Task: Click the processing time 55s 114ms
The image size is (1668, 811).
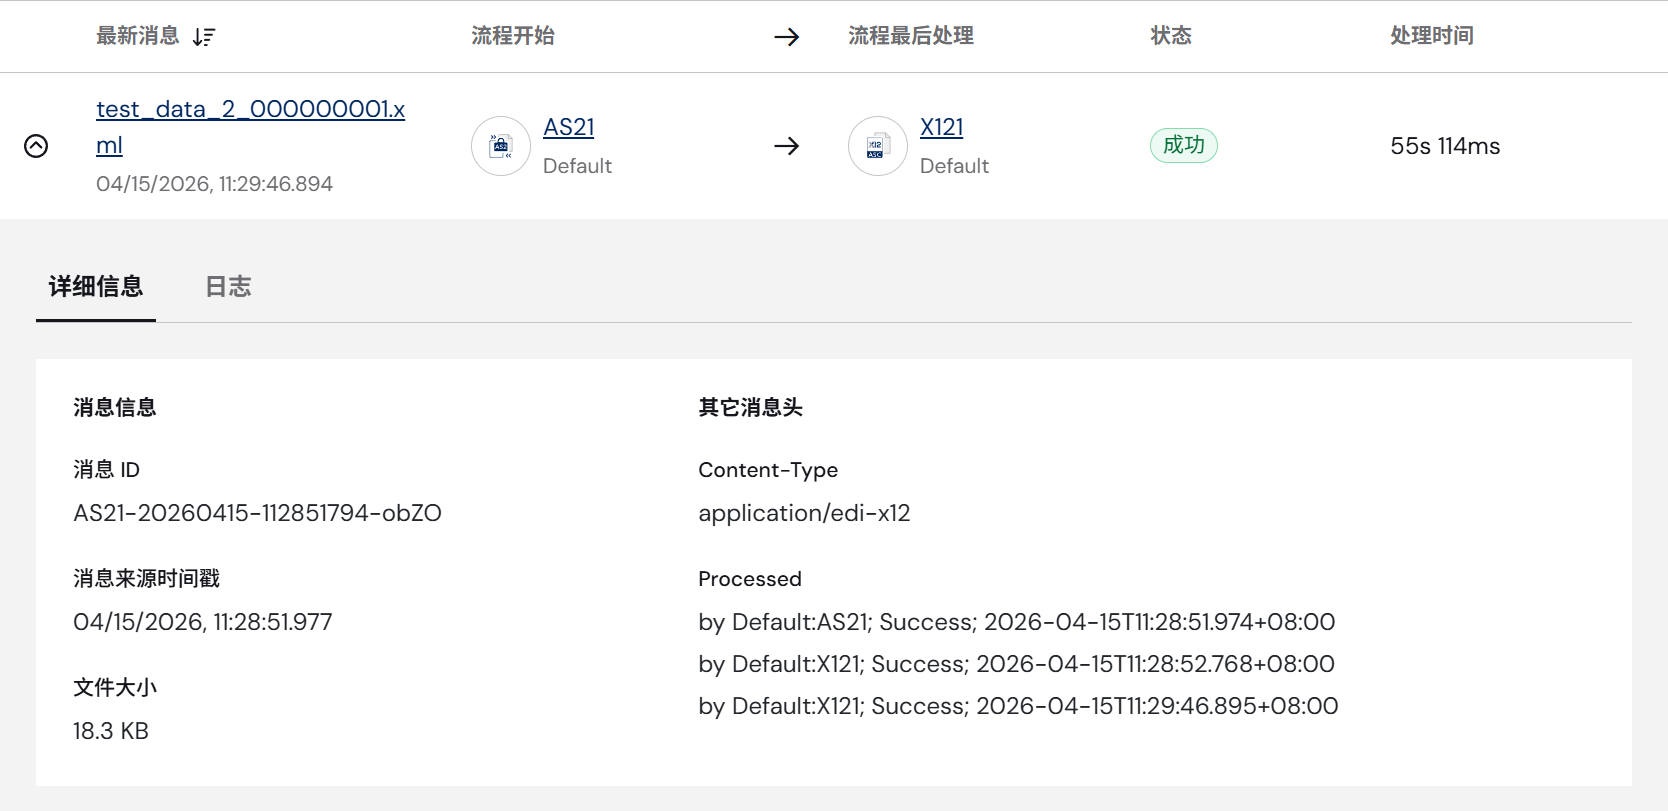Action: (x=1445, y=146)
